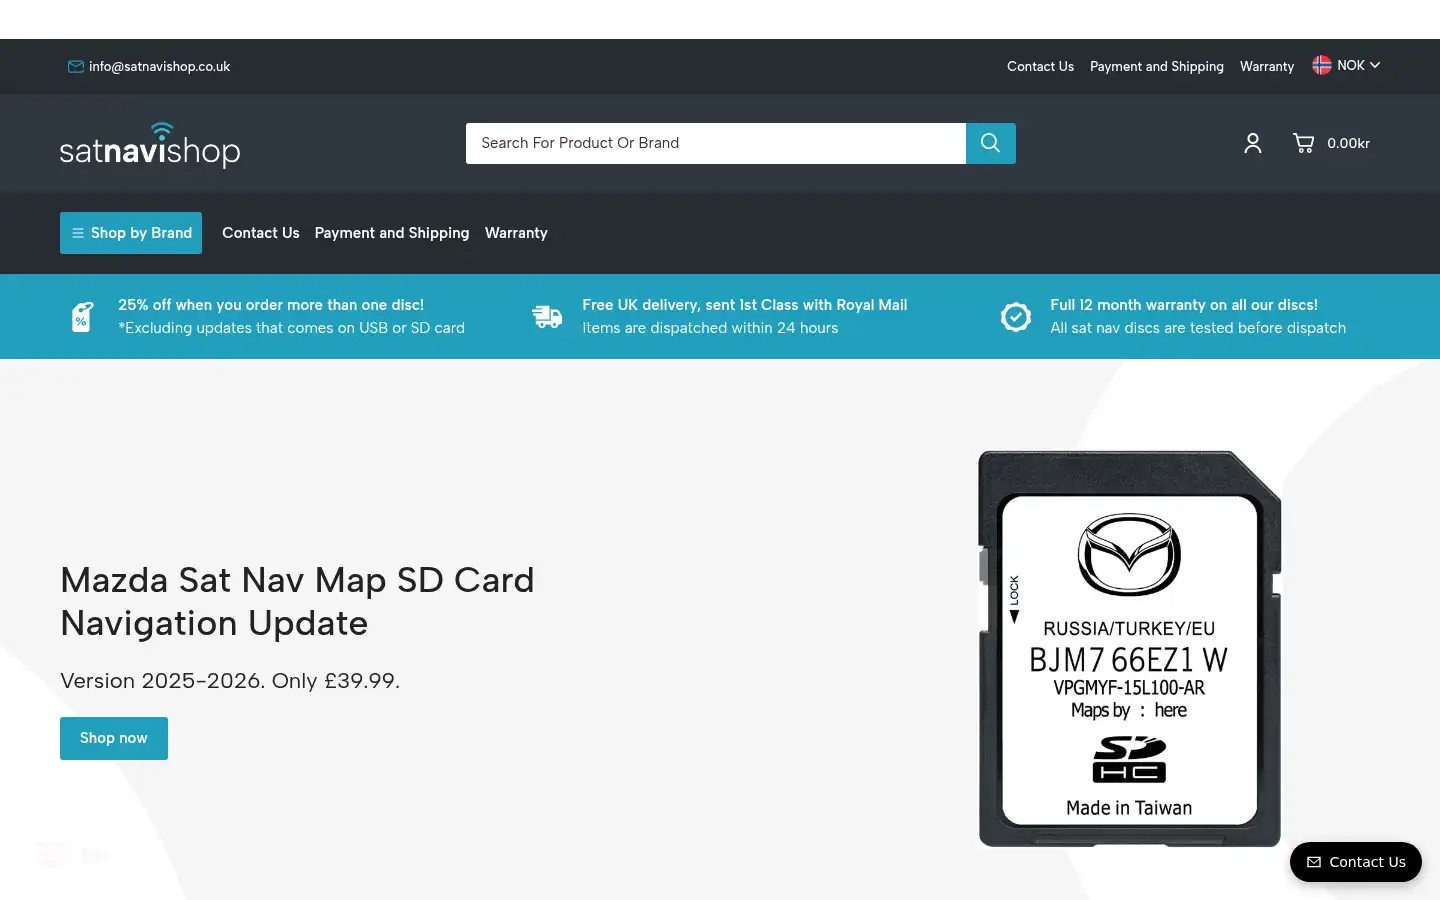Viewport: 1440px width, 900px height.
Task: Click the 0.00kr cart total
Action: (x=1348, y=144)
